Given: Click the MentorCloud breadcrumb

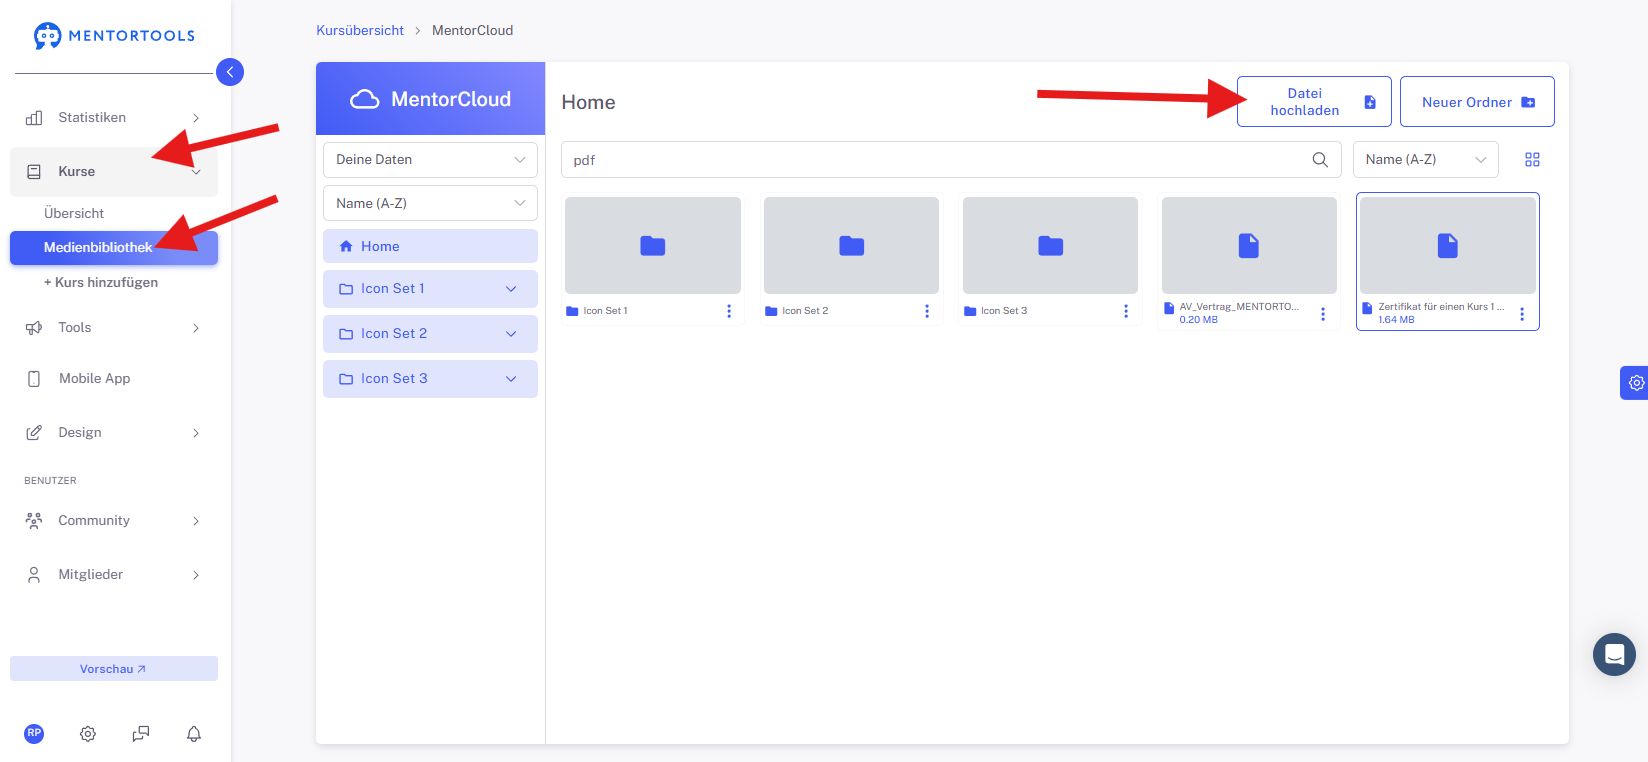Looking at the screenshot, I should pyautogui.click(x=472, y=30).
